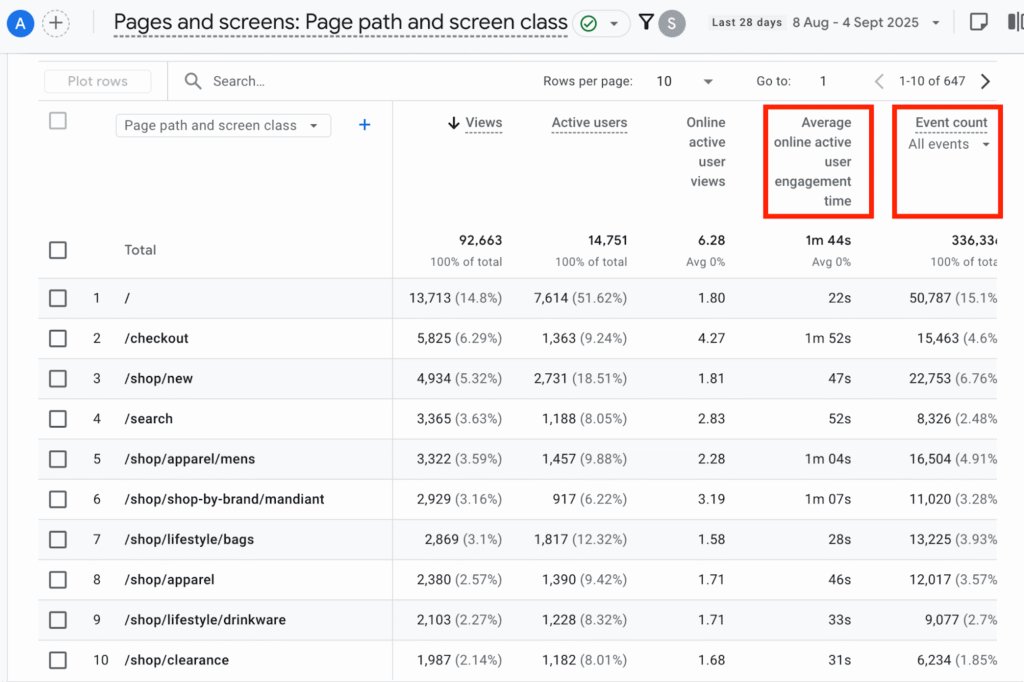The image size is (1024, 682).
Task: Open the report status dropdown arrow
Action: [x=614, y=24]
